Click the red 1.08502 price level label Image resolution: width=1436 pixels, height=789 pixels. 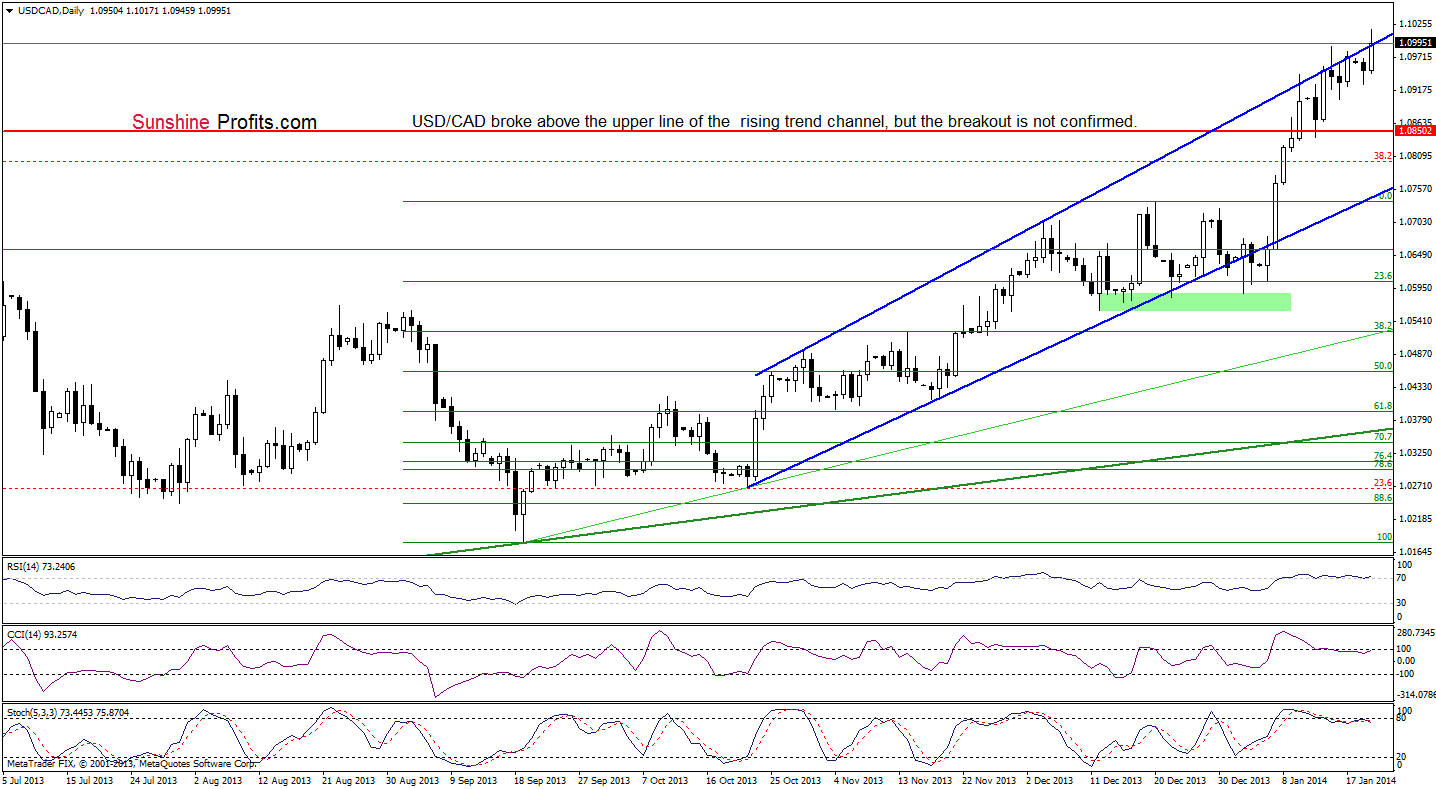pos(1415,130)
